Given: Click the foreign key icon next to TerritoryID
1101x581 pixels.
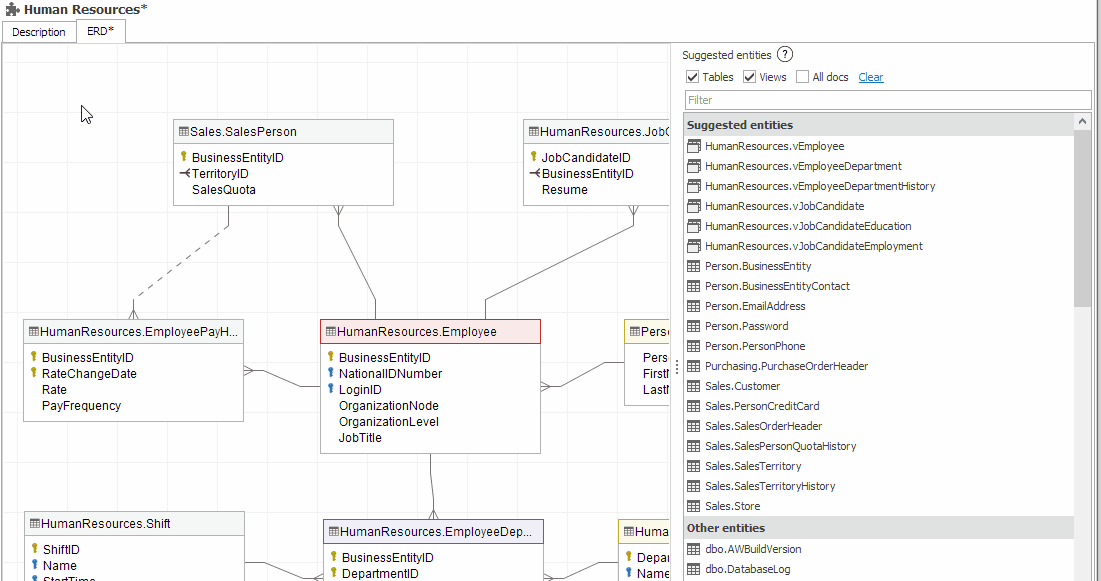Looking at the screenshot, I should click(x=184, y=173).
